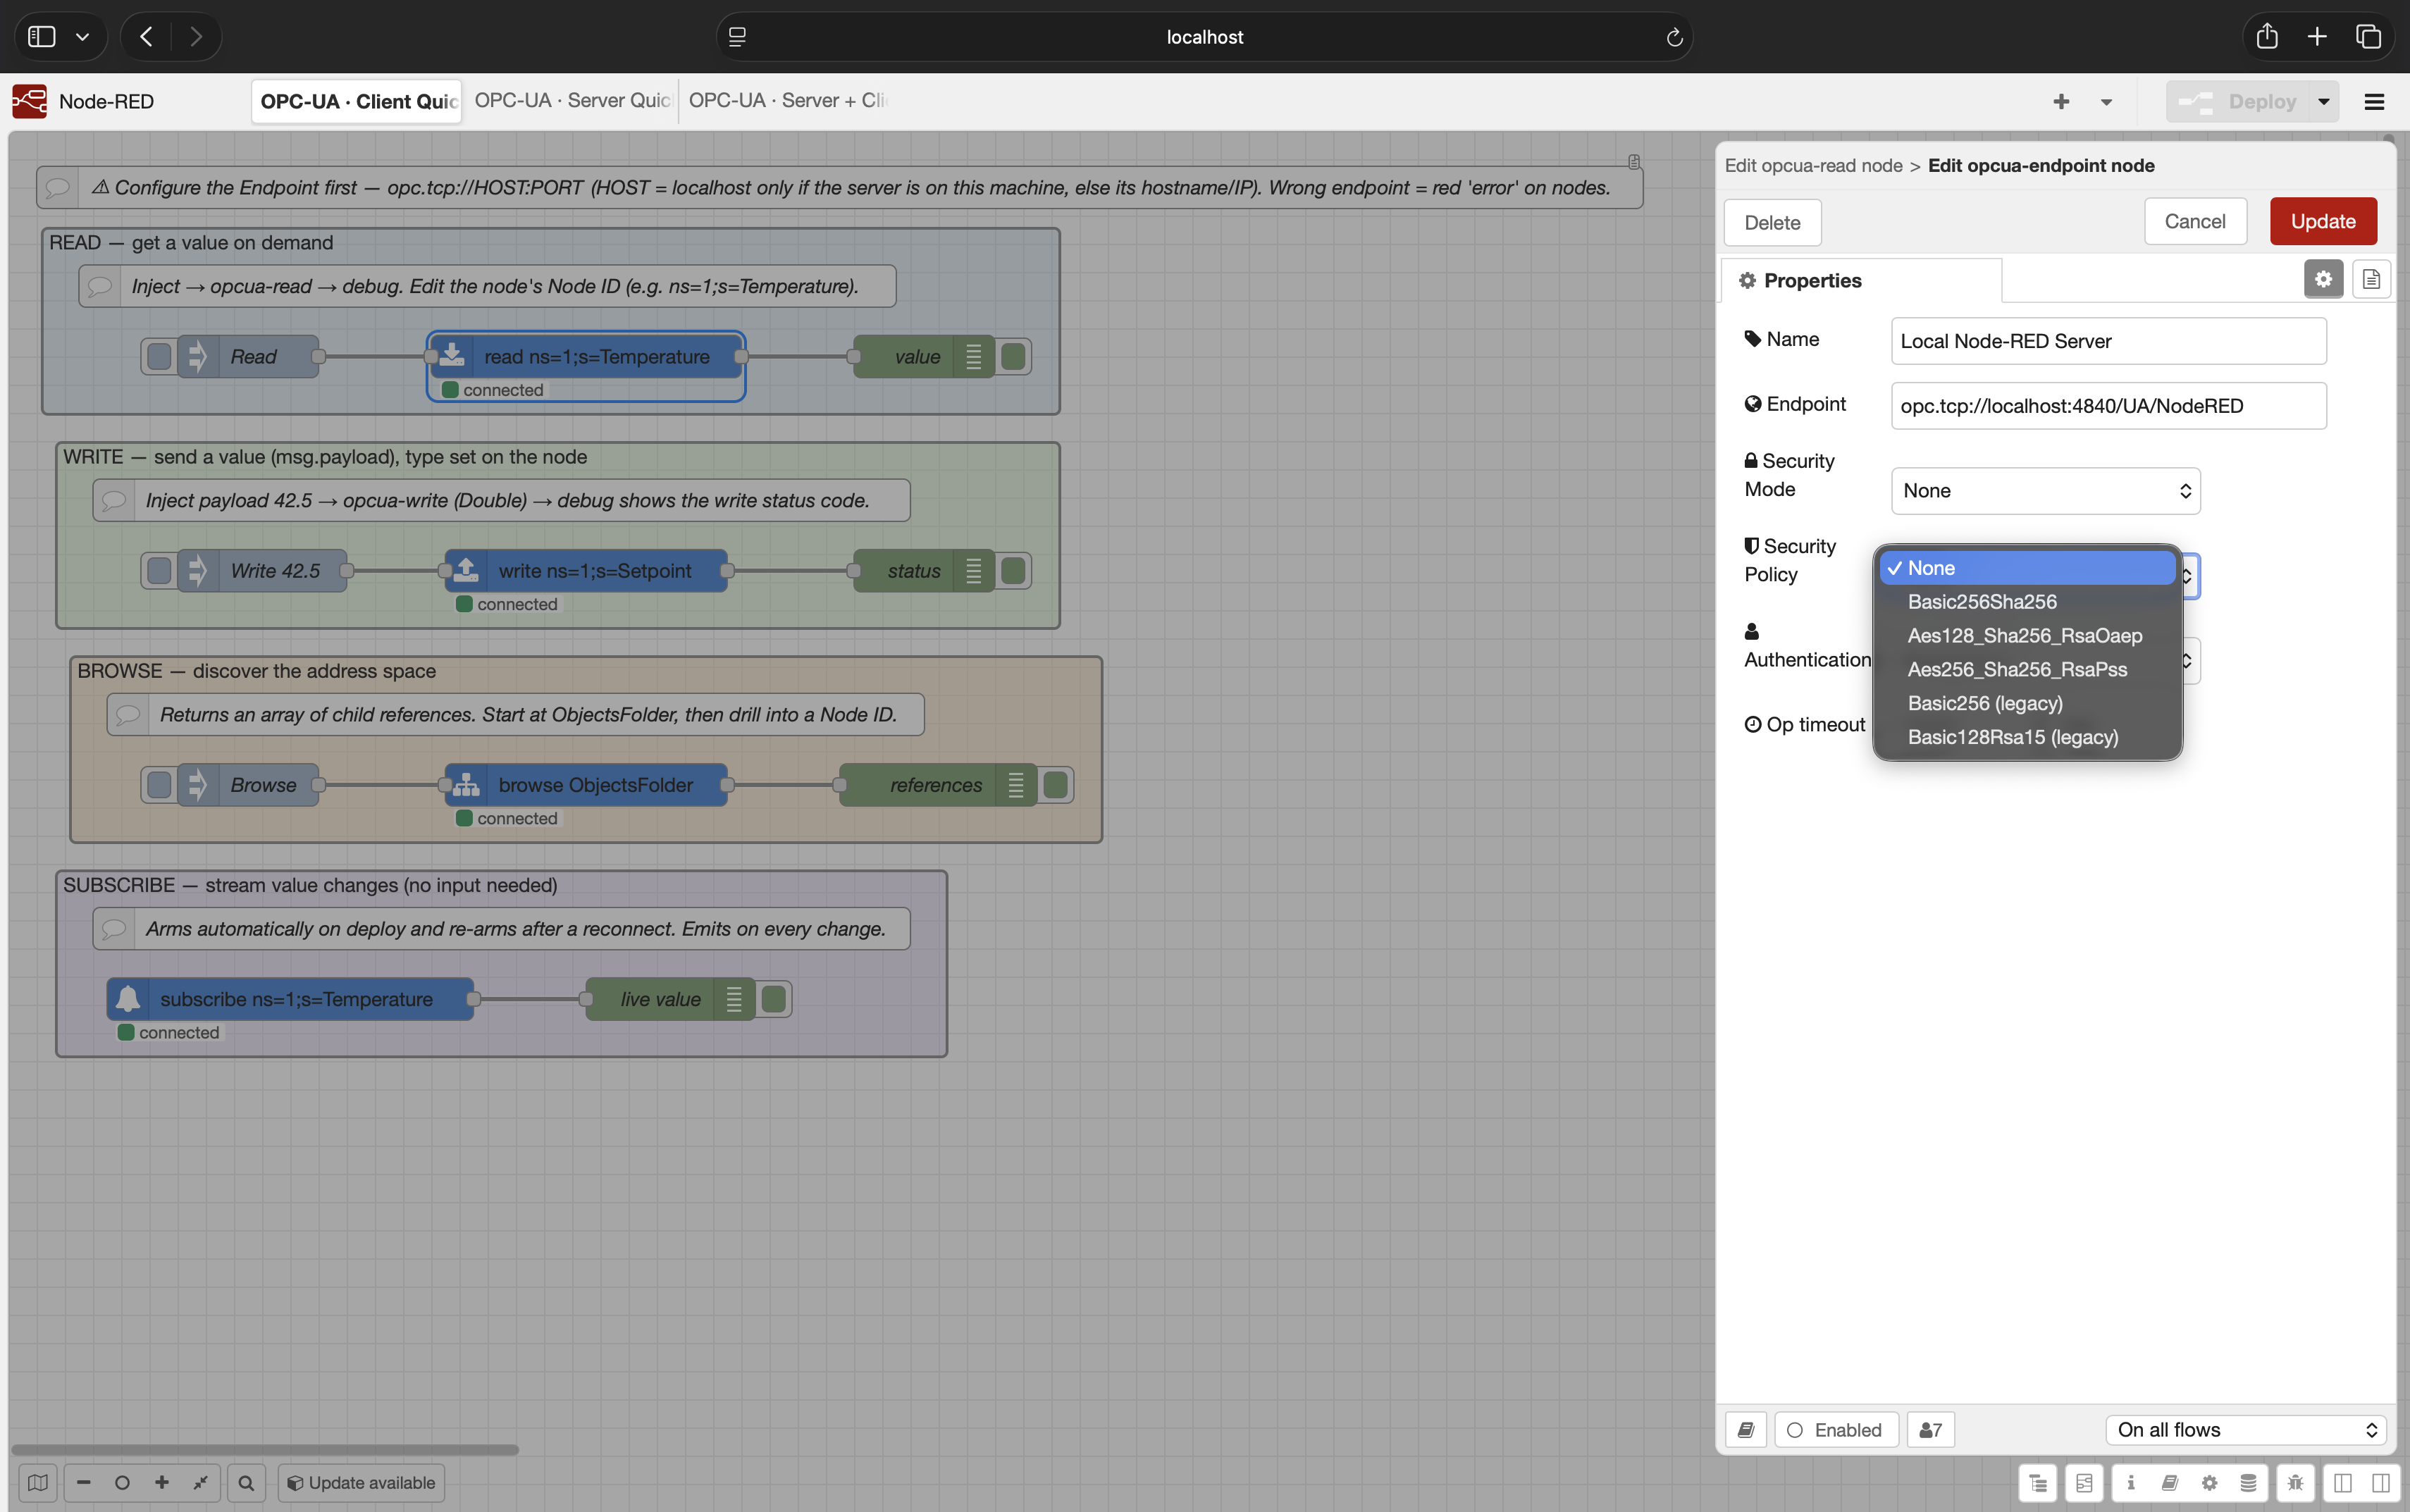Screen dimensions: 2410x1512
Task: Reload the page in the browser address bar
Action: point(1674,37)
